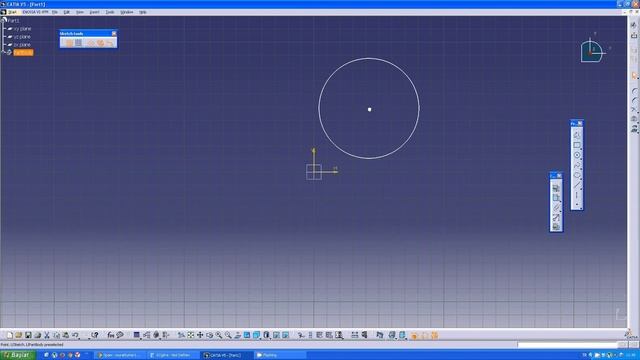This screenshot has width=640, height=360.
Task: Open the ENOVIA V5 VPM menu
Action: click(x=35, y=12)
